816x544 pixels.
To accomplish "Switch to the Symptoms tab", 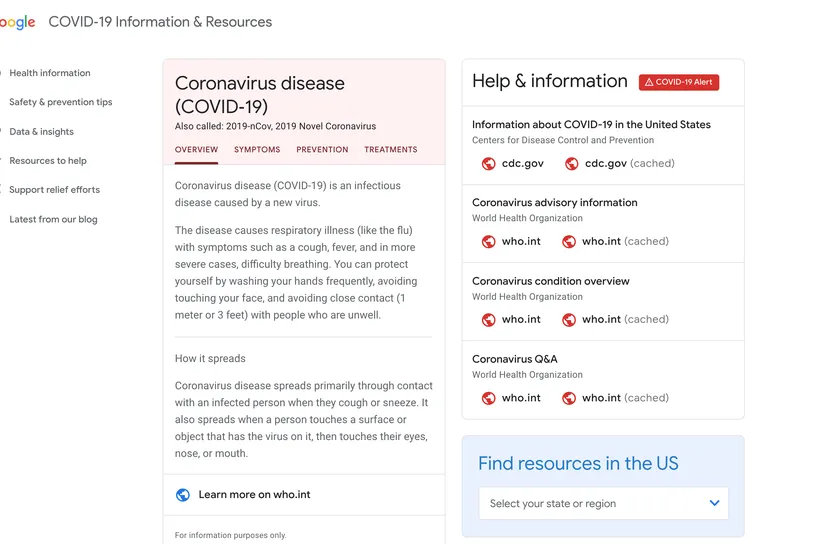I will coord(257,149).
